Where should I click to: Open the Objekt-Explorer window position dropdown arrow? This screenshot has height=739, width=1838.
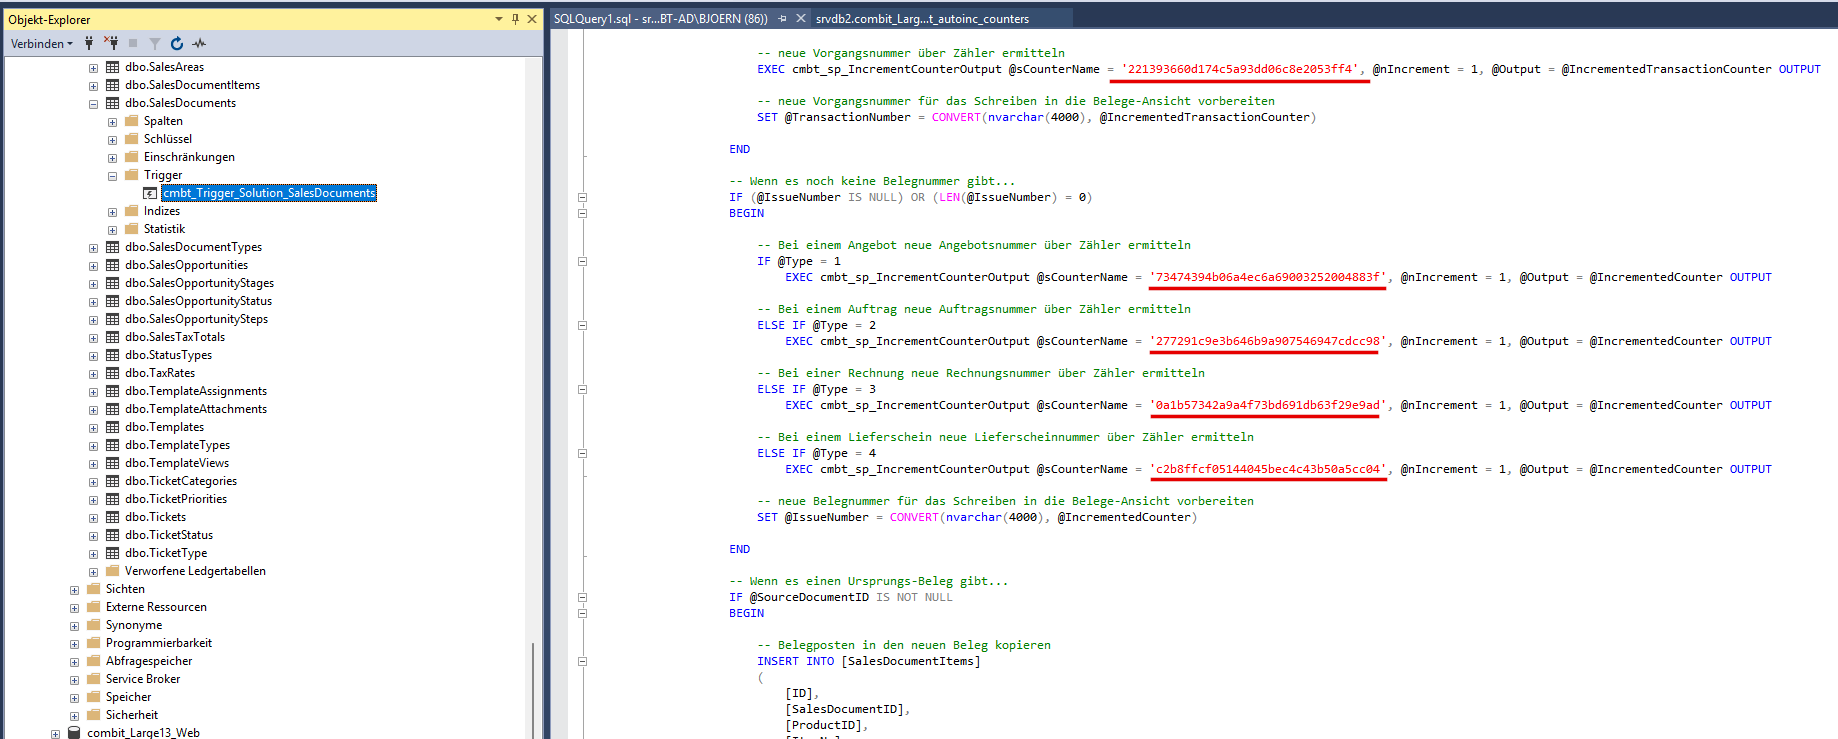(x=499, y=19)
